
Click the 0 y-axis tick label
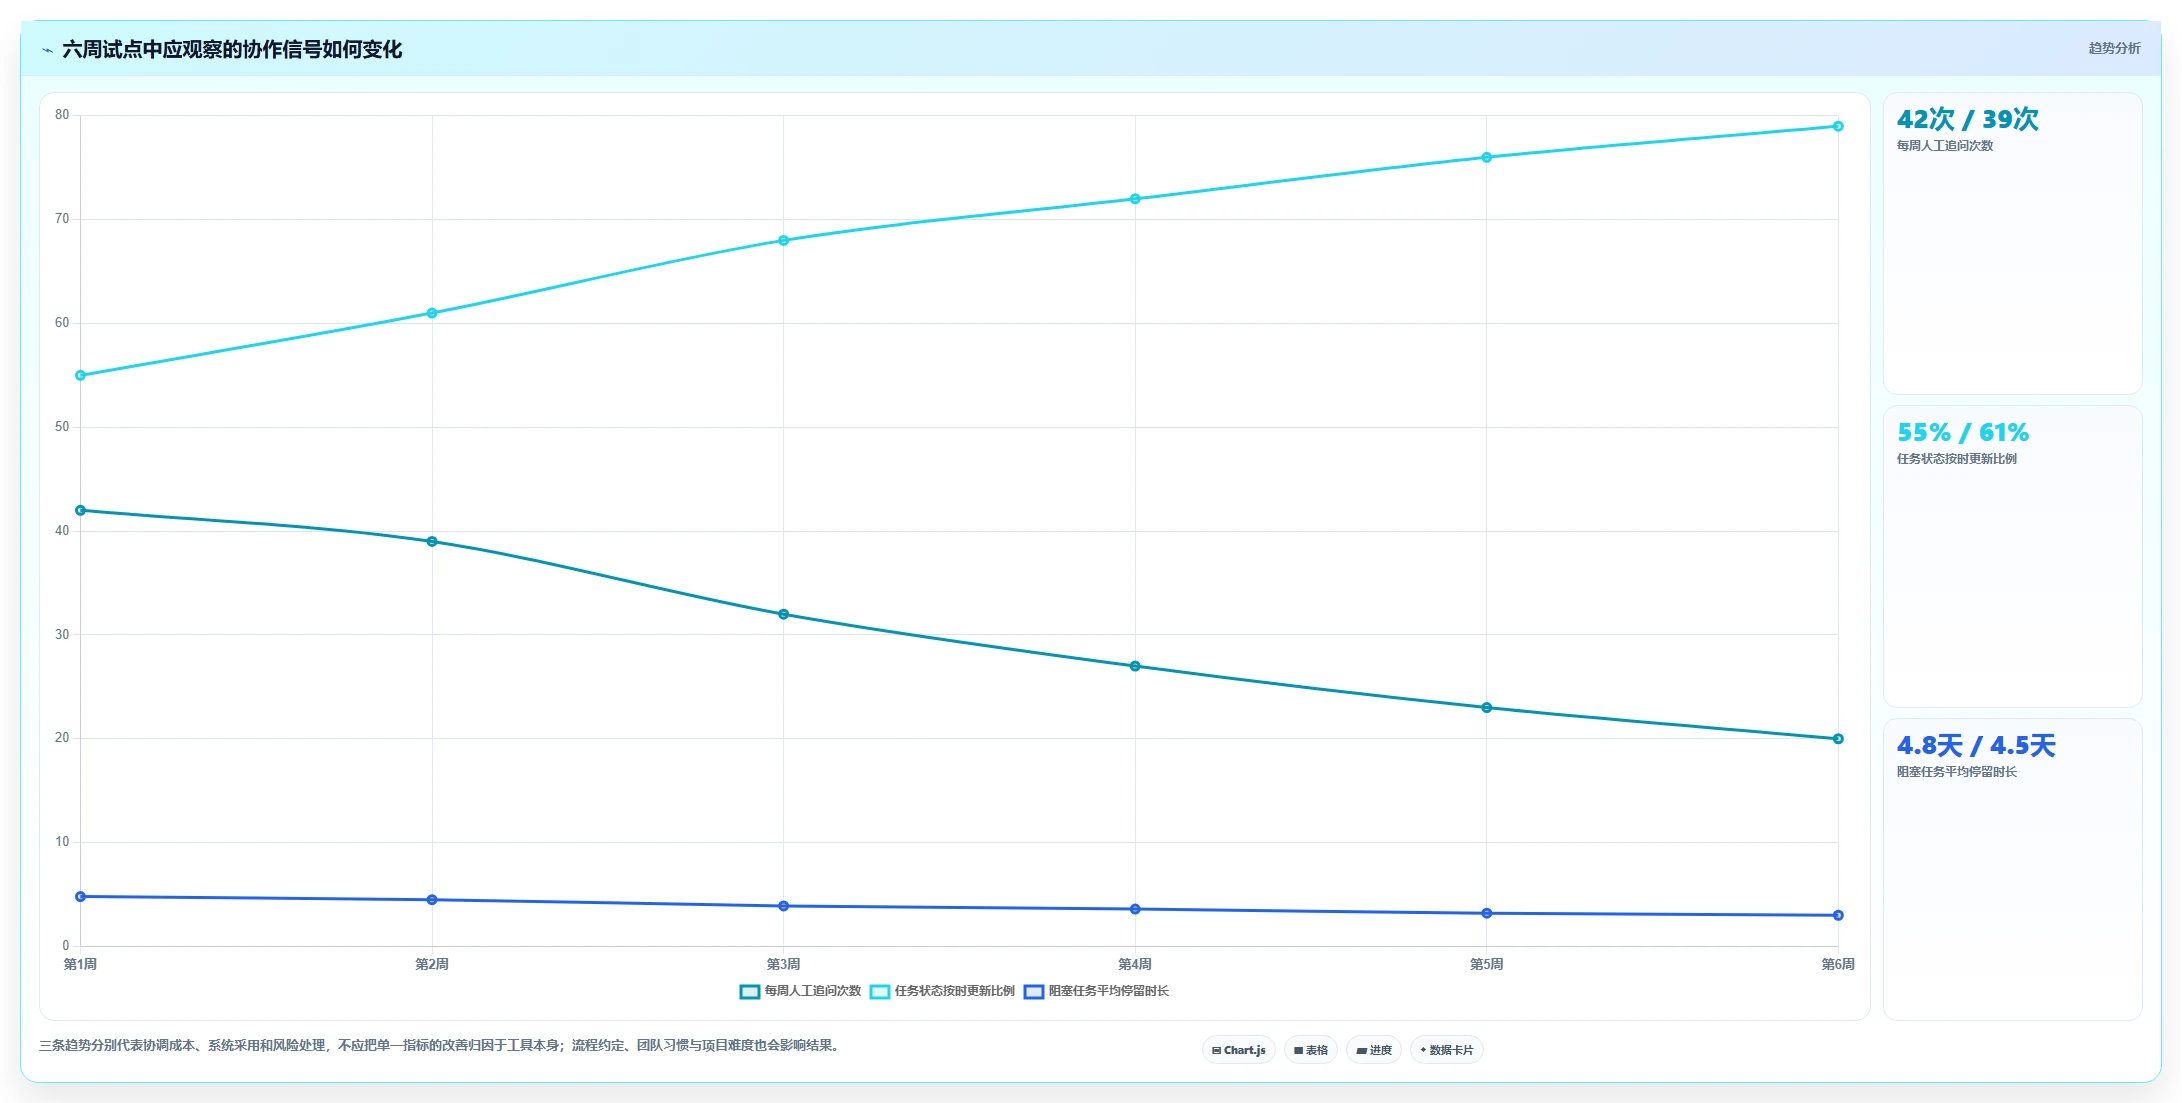point(66,946)
